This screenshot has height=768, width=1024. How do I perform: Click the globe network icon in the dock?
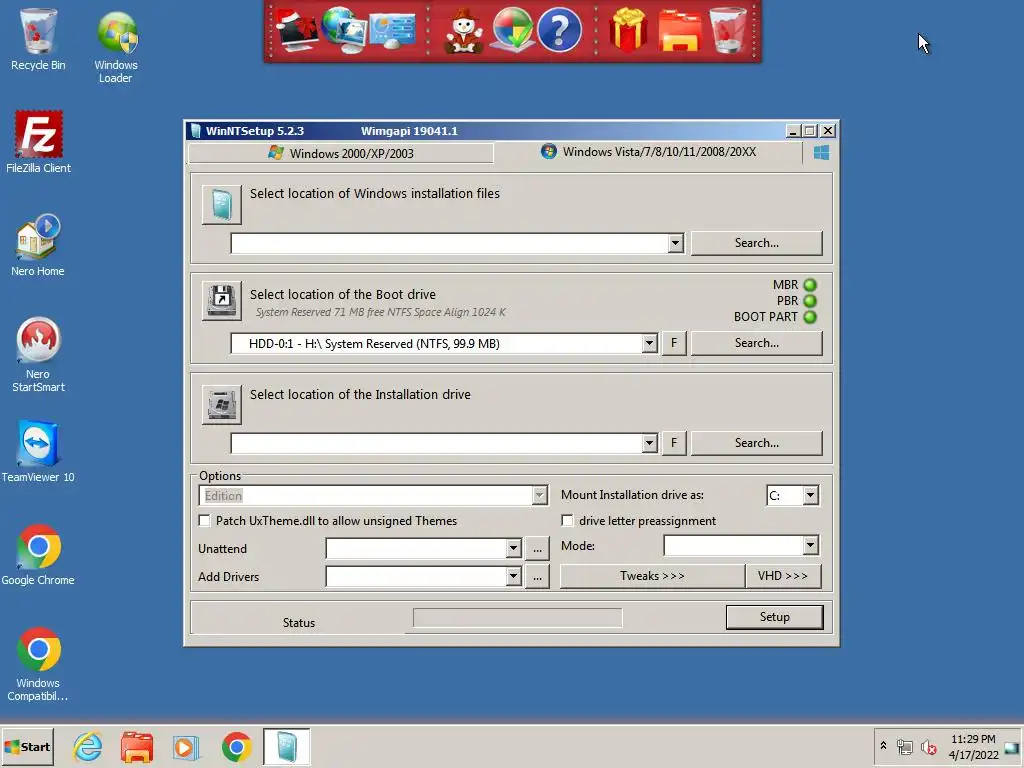[x=343, y=29]
